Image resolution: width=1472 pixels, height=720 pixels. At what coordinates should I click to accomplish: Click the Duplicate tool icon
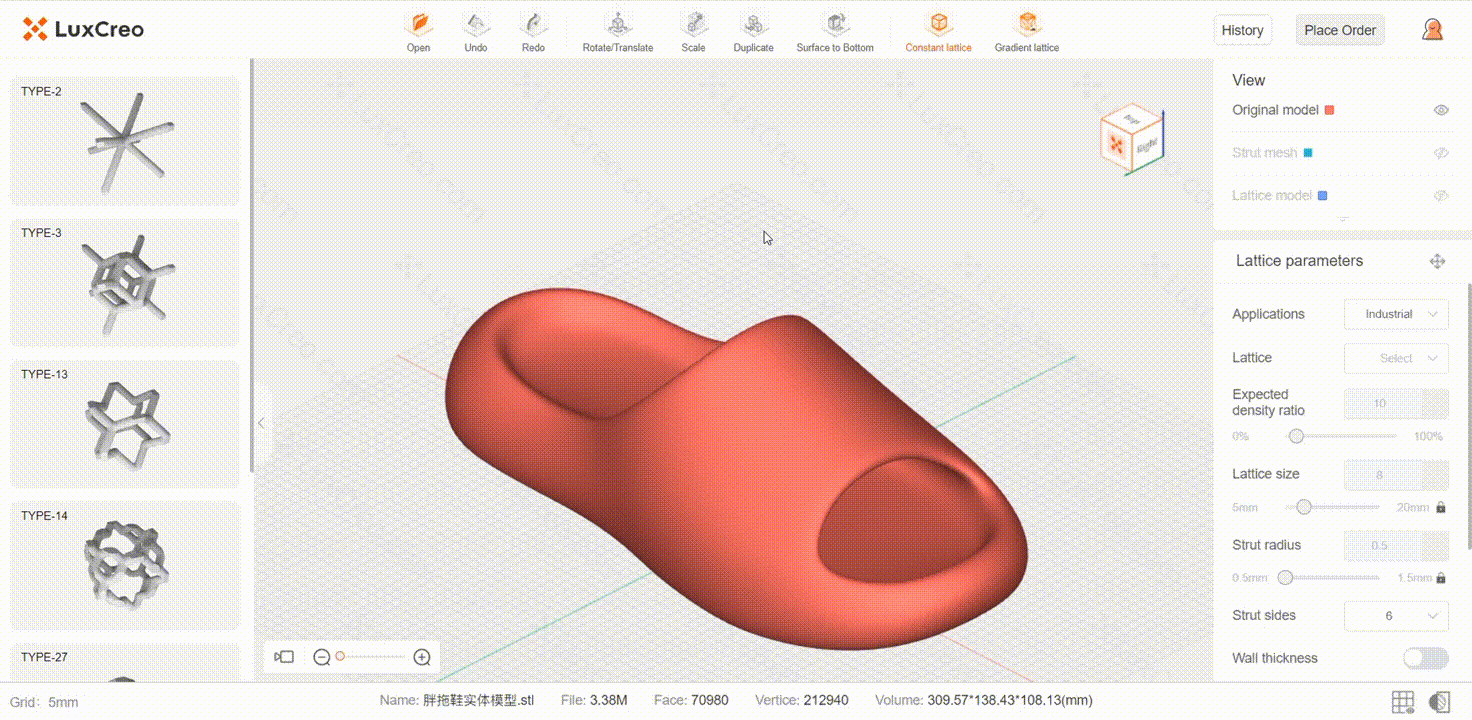pos(753,31)
